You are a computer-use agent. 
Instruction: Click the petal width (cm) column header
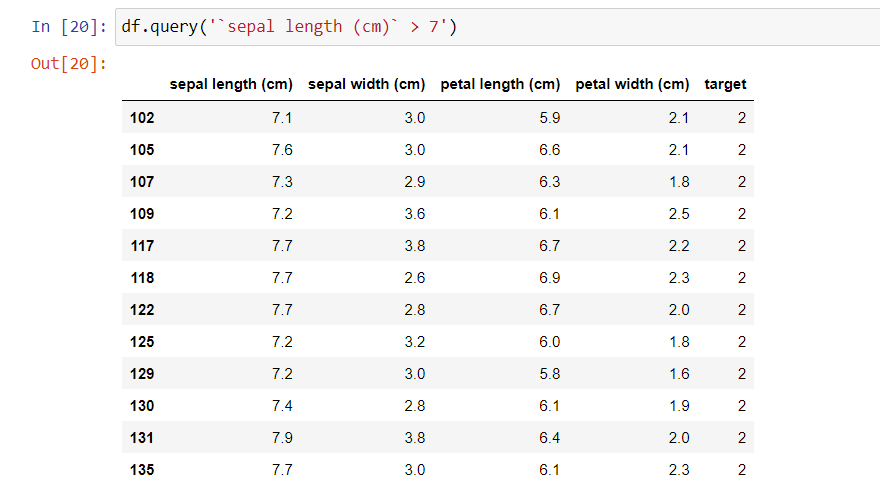pos(632,84)
